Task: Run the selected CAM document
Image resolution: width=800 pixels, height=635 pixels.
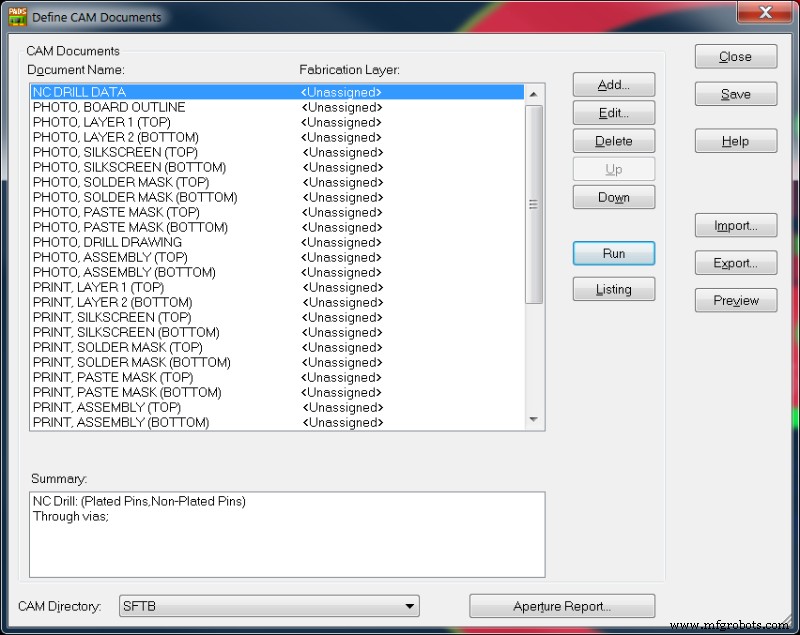Action: coord(613,253)
